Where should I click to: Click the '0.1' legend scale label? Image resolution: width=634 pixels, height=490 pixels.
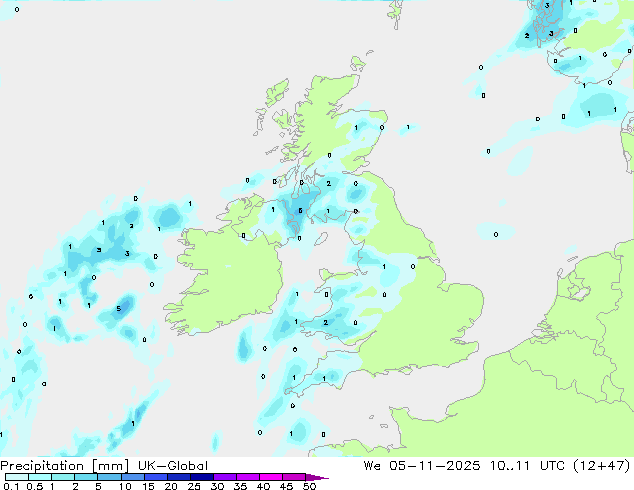click(x=11, y=486)
